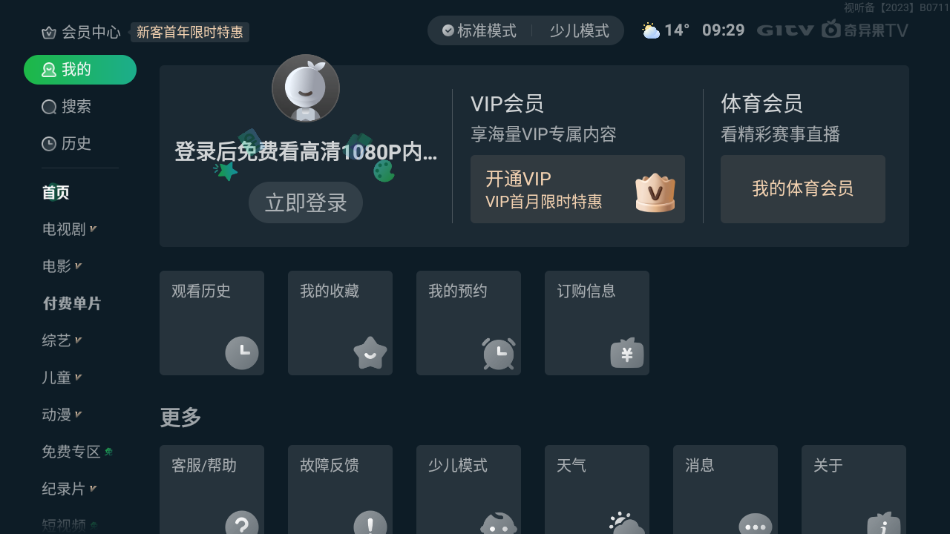Expand the 综艺 sidebar category
The height and width of the screenshot is (534, 950).
(x=62, y=341)
